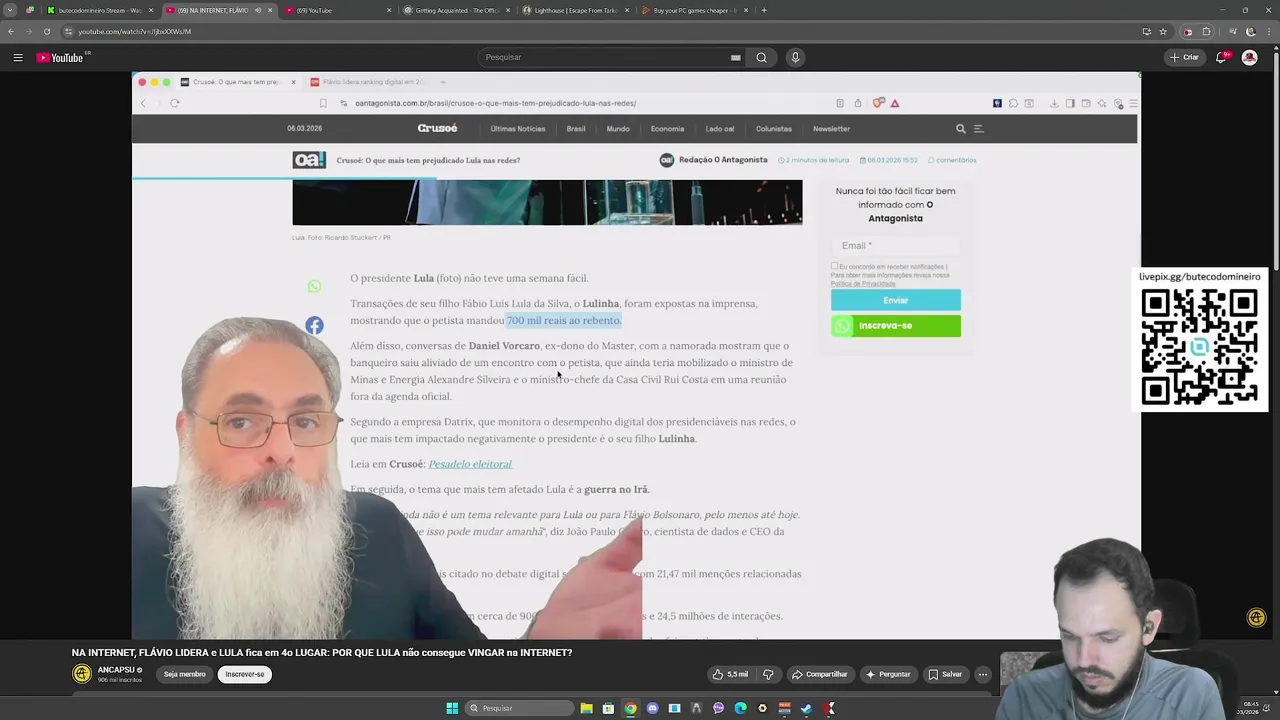Open the on-screen keyboard icon in search box

(736, 57)
